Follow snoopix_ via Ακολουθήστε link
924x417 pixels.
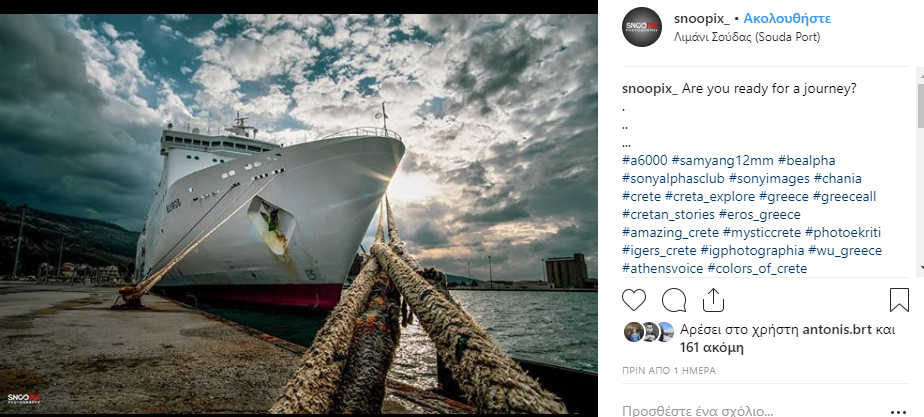click(x=787, y=18)
